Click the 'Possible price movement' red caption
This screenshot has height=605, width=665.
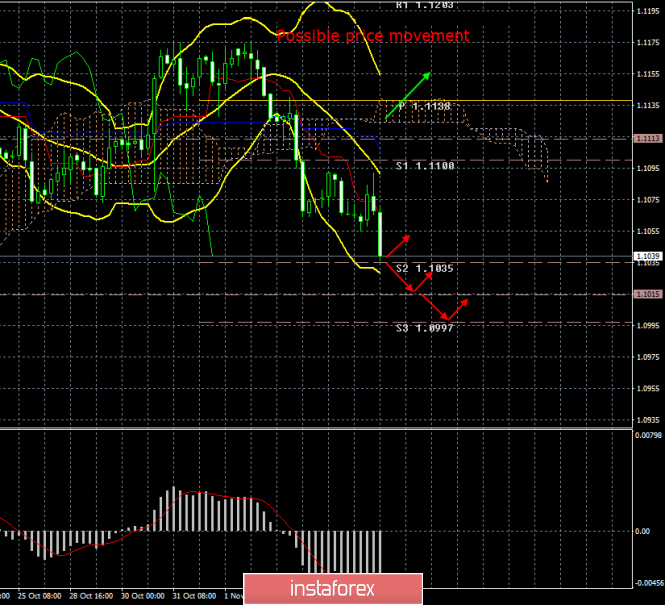coord(373,36)
